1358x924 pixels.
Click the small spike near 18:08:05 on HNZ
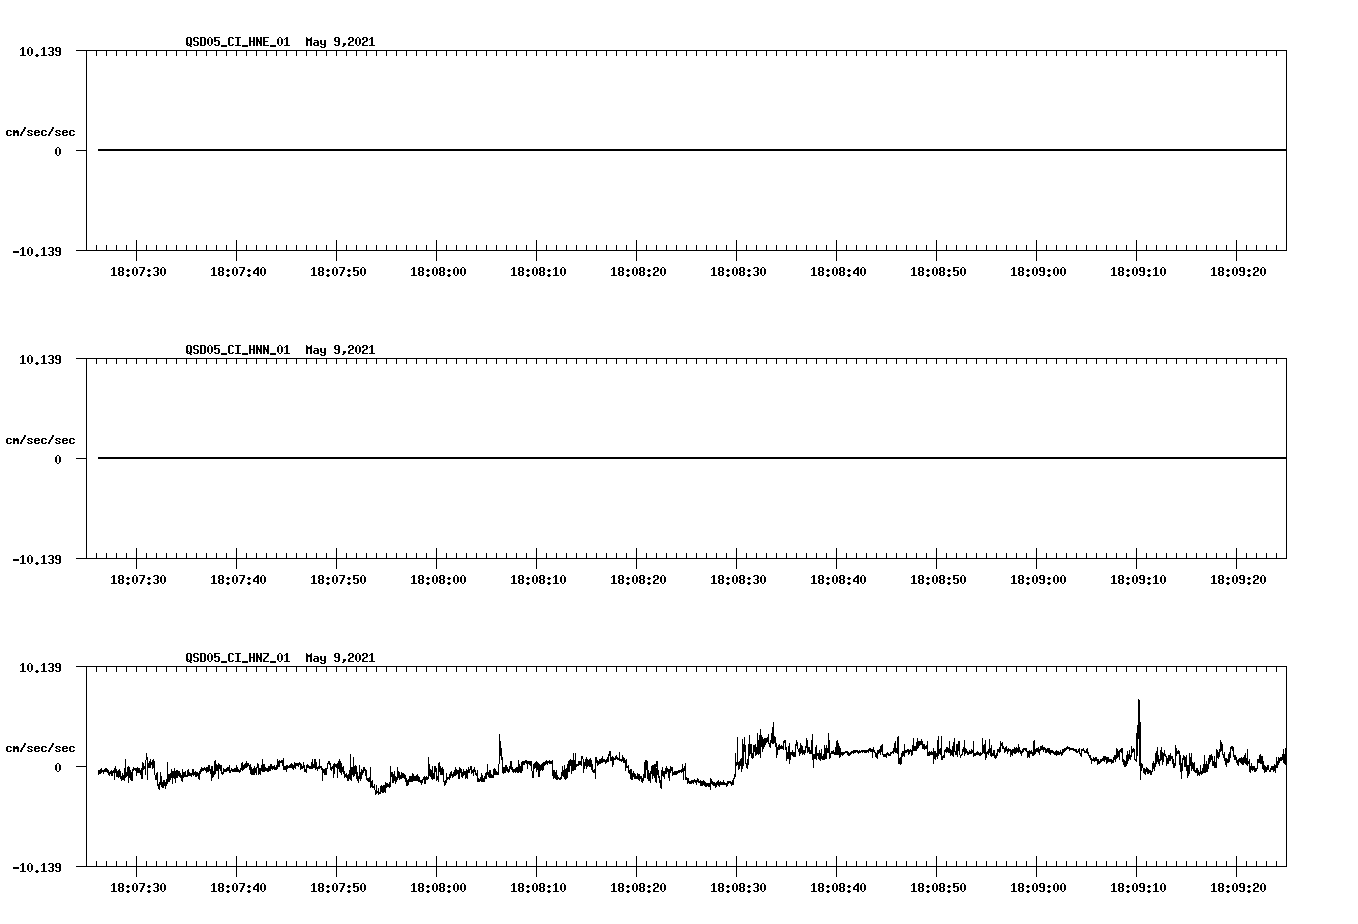point(500,740)
